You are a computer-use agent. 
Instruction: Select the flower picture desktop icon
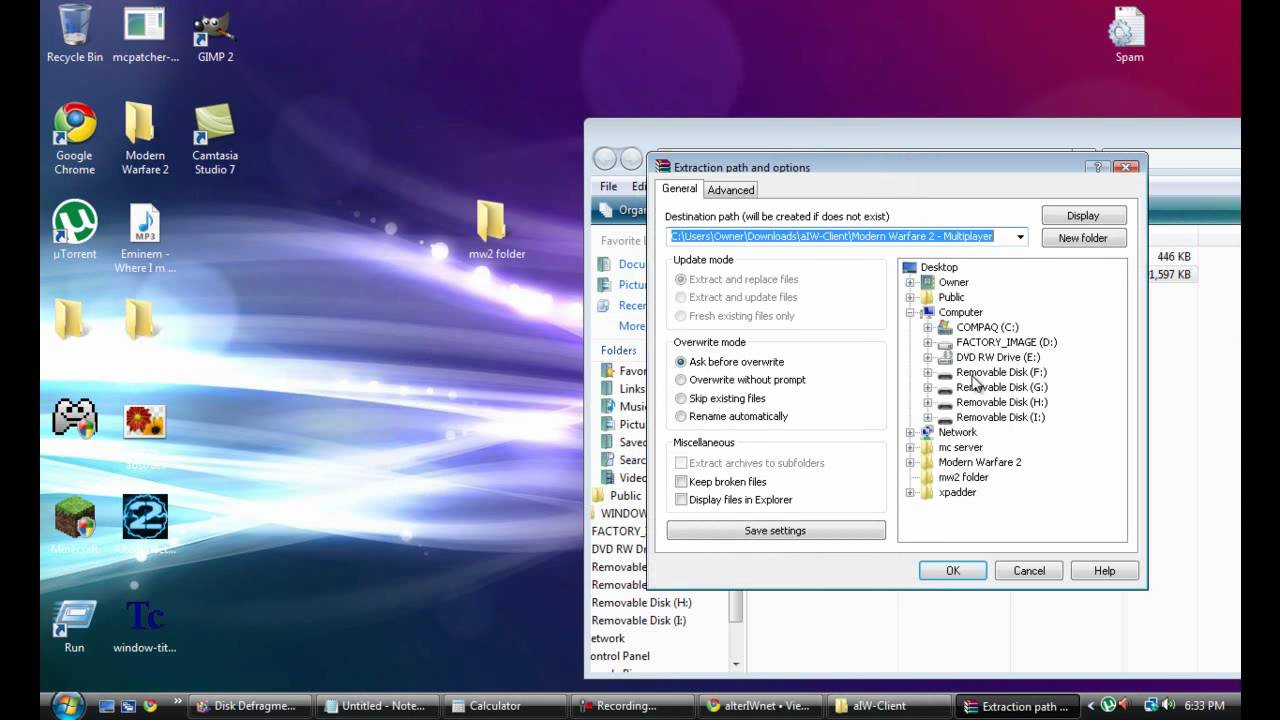coord(145,421)
